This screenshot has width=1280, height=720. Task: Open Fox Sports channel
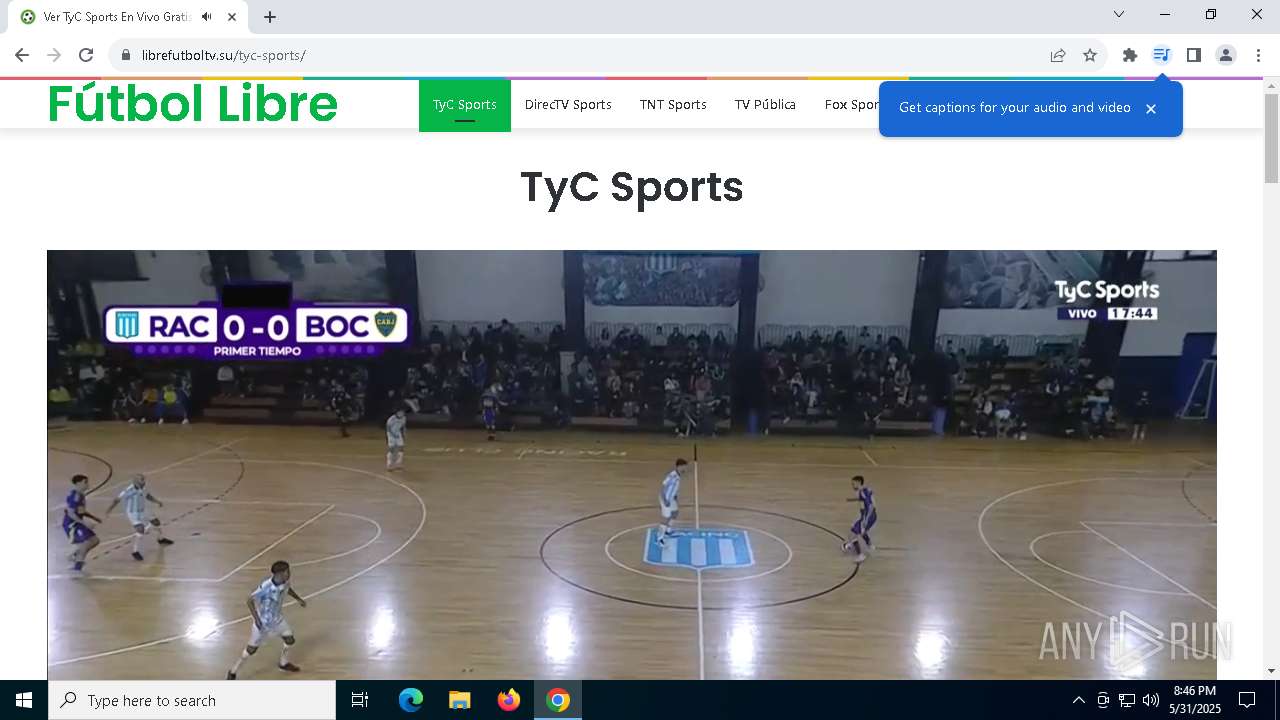[851, 105]
